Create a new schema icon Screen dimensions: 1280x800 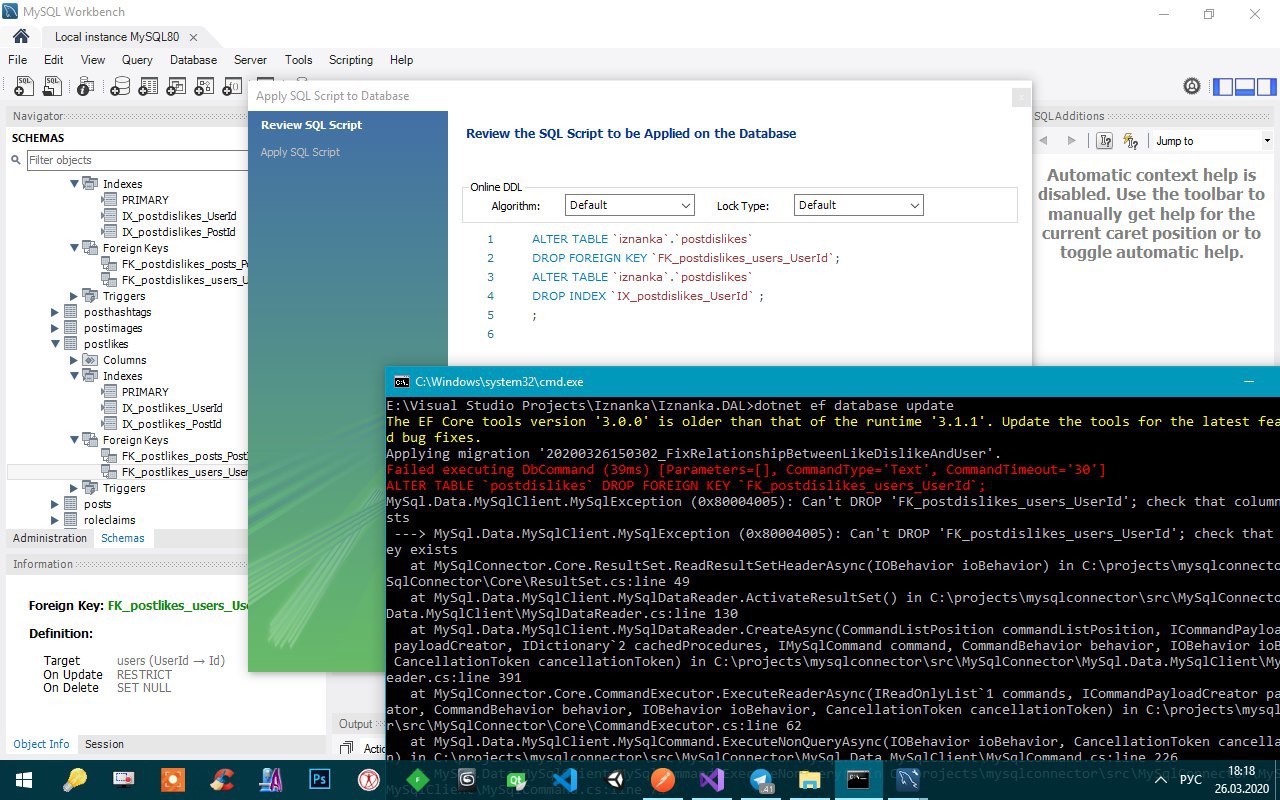tap(120, 87)
